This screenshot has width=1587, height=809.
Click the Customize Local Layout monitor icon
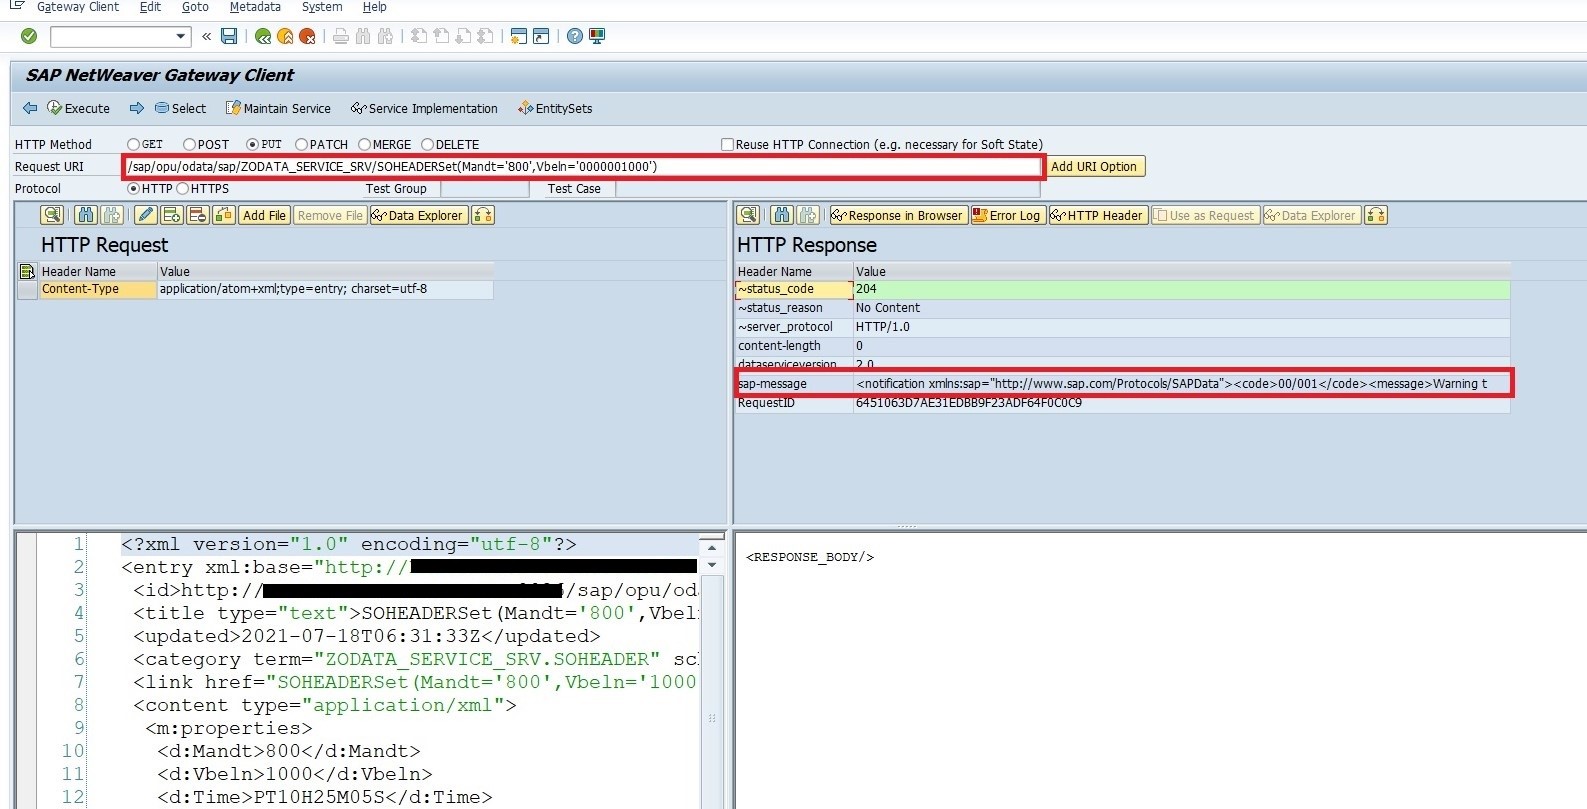598,36
